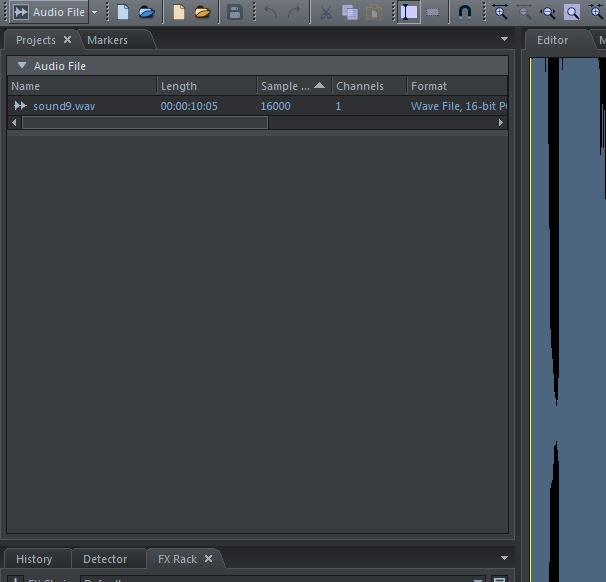Click the scissors cut icon
The width and height of the screenshot is (606, 582).
pyautogui.click(x=325, y=12)
